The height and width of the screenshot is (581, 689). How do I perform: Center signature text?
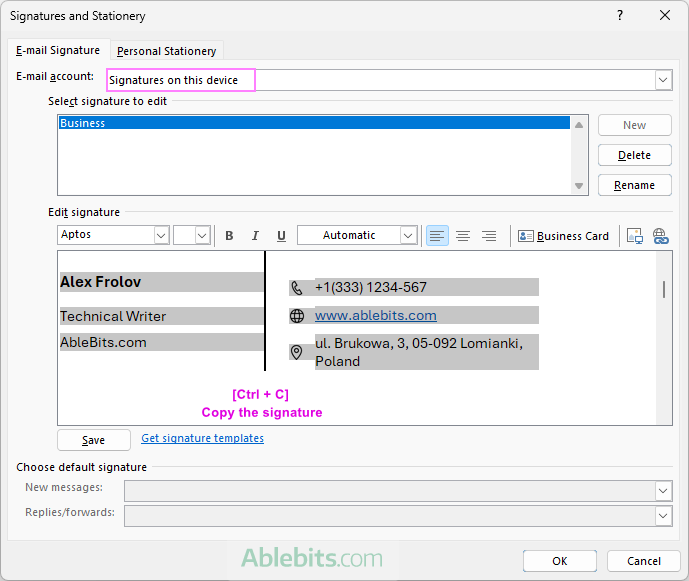coord(463,236)
